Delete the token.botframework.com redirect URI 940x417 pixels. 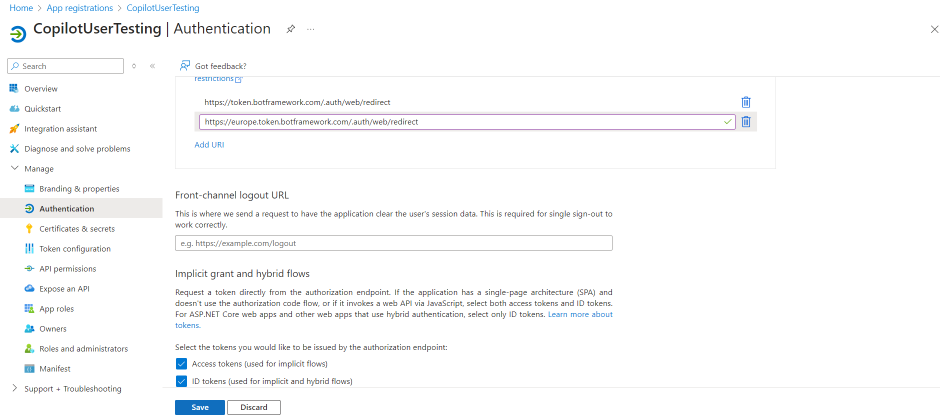click(745, 102)
